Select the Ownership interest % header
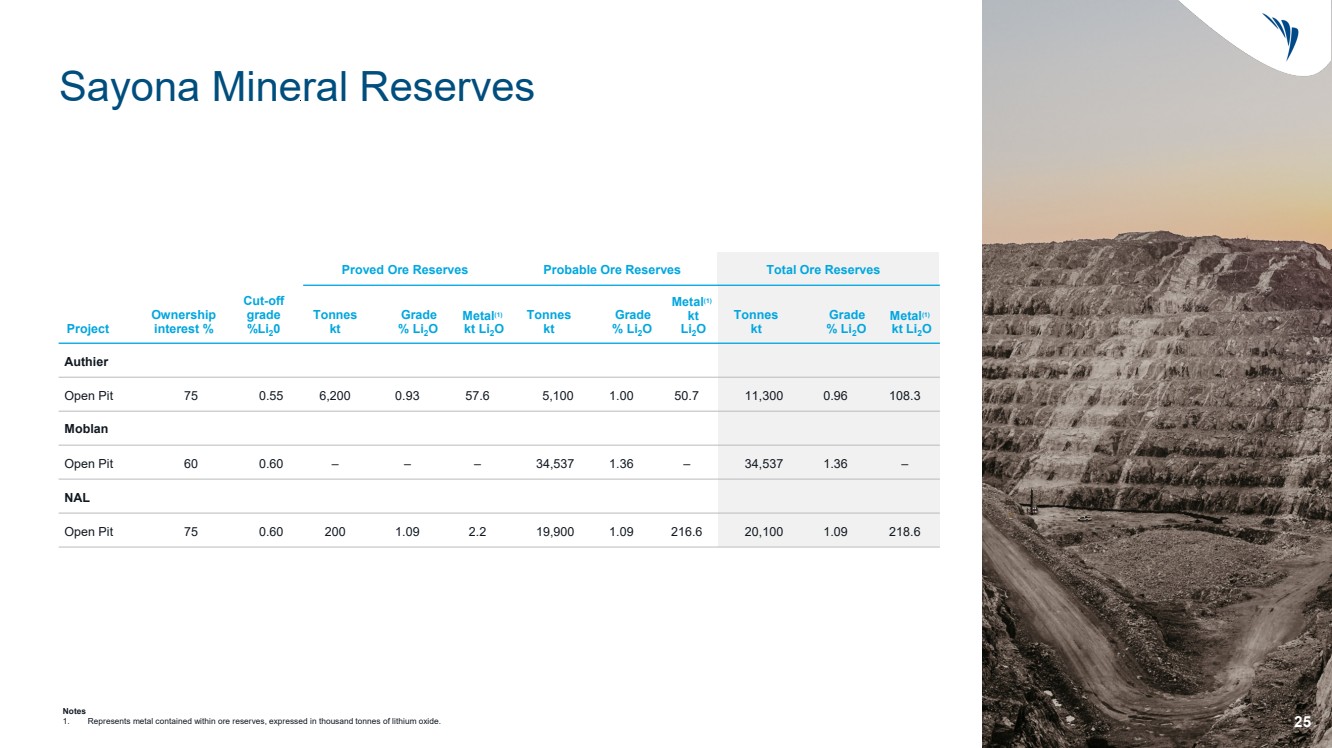 coord(183,322)
